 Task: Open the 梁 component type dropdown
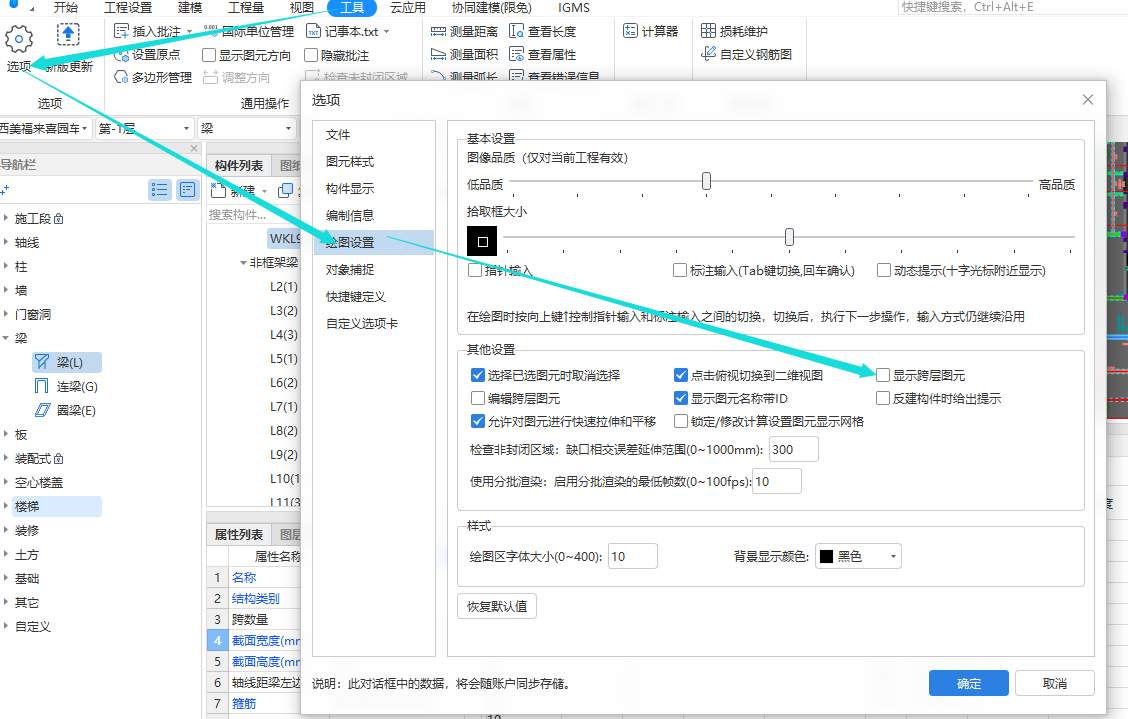tap(247, 128)
